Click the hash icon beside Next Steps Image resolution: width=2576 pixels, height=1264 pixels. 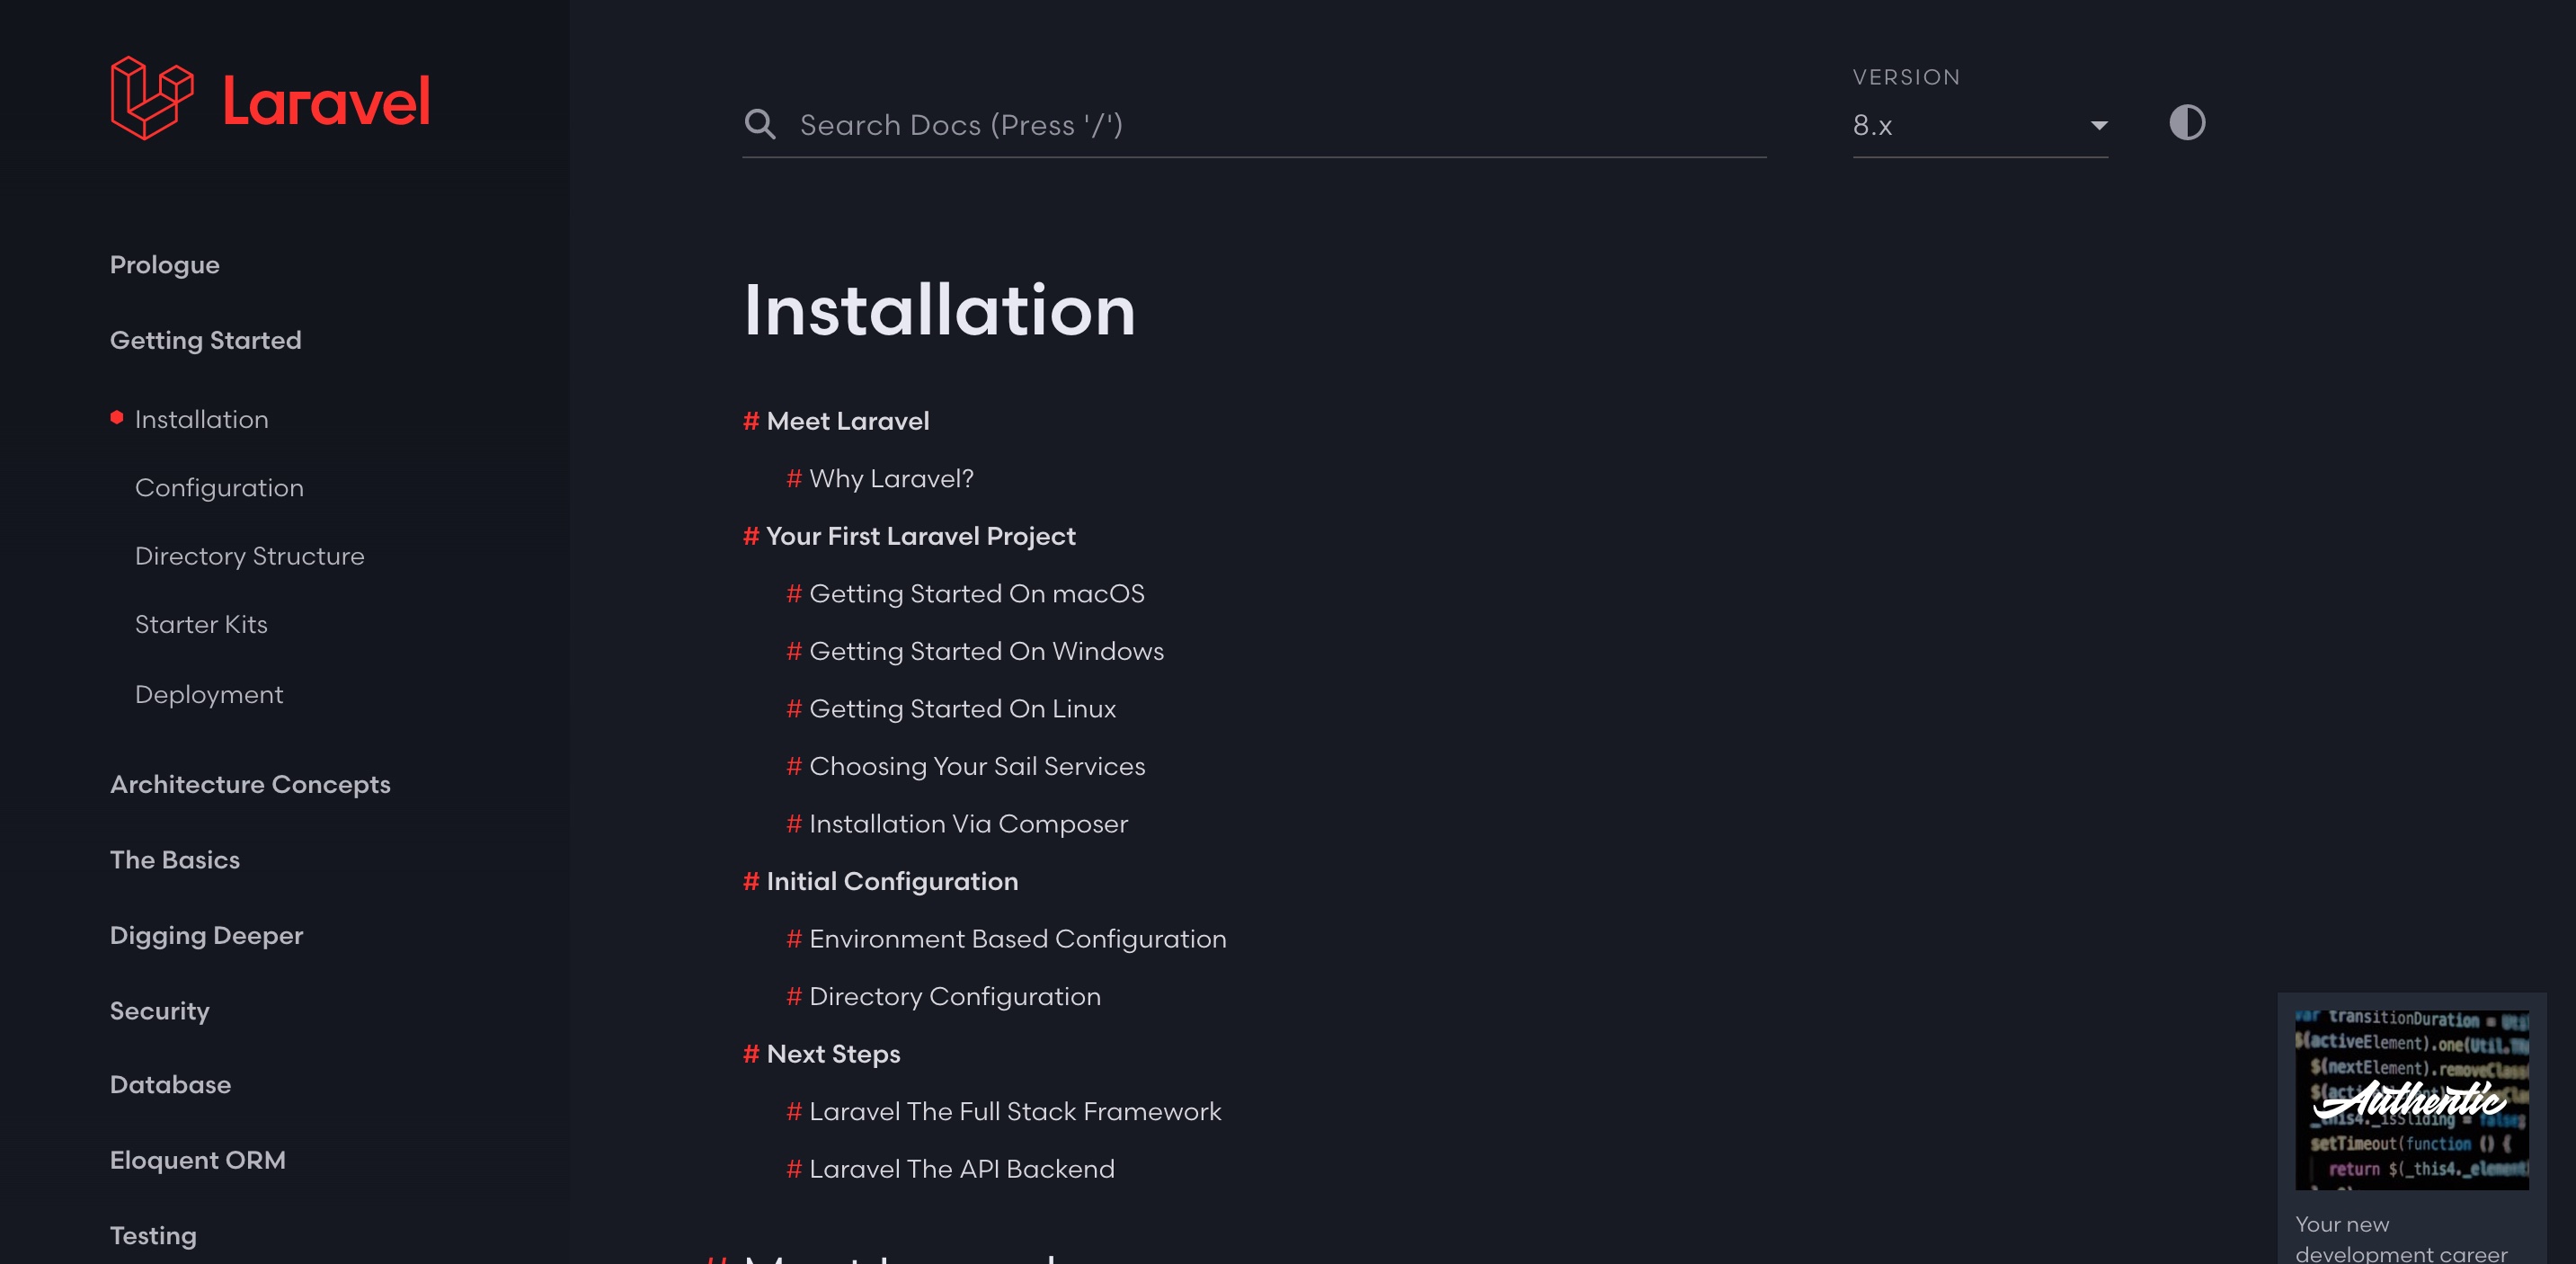point(751,1054)
